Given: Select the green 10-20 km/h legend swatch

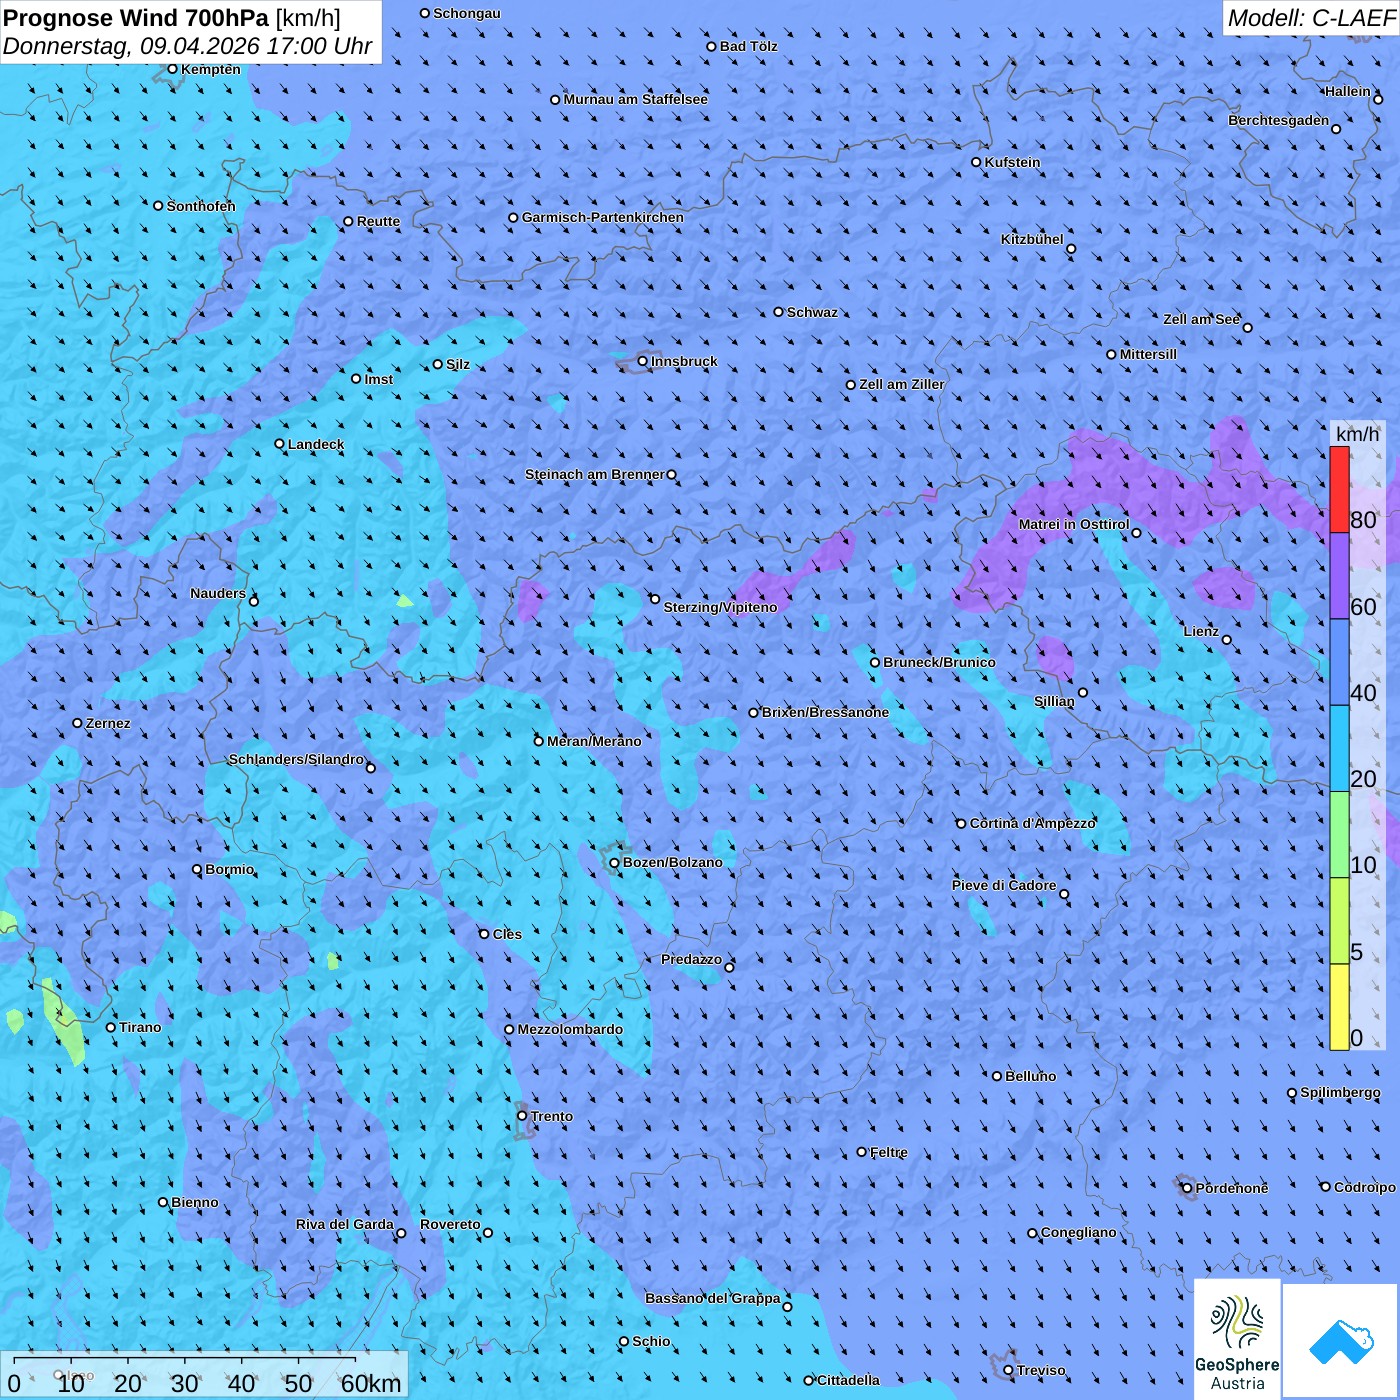Looking at the screenshot, I should point(1339,835).
